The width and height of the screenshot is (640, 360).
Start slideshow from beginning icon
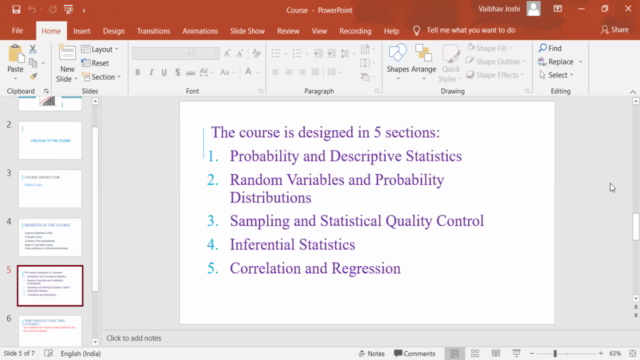[68, 9]
